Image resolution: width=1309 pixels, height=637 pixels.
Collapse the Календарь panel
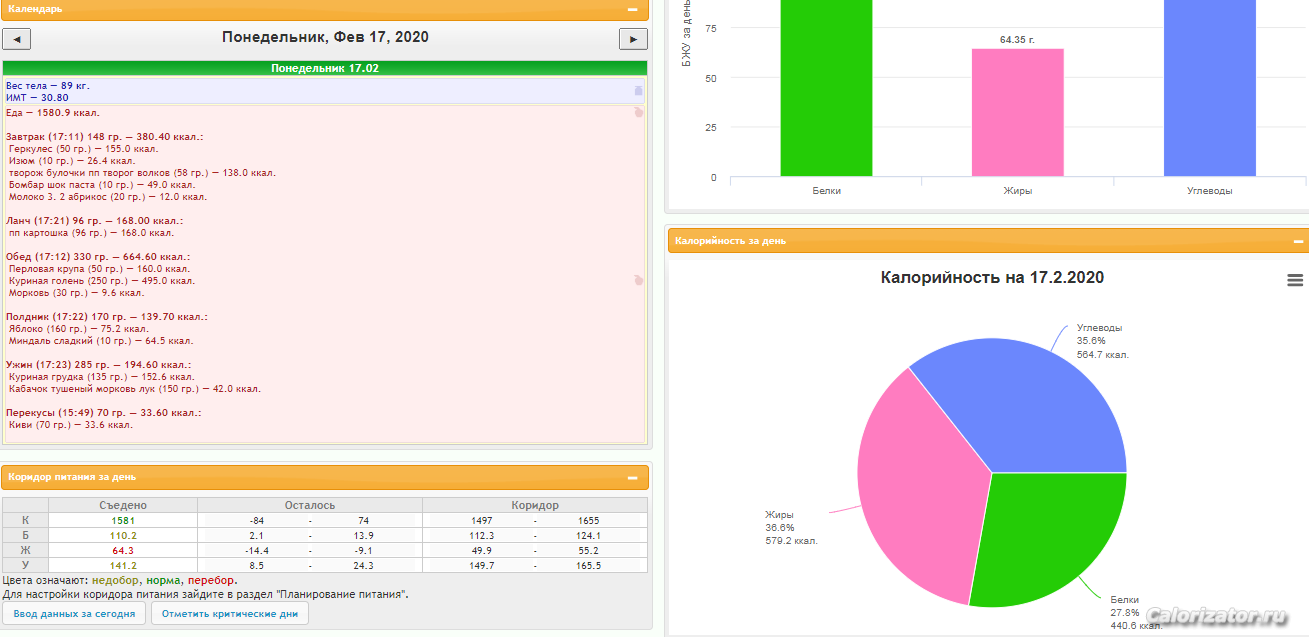tap(632, 9)
